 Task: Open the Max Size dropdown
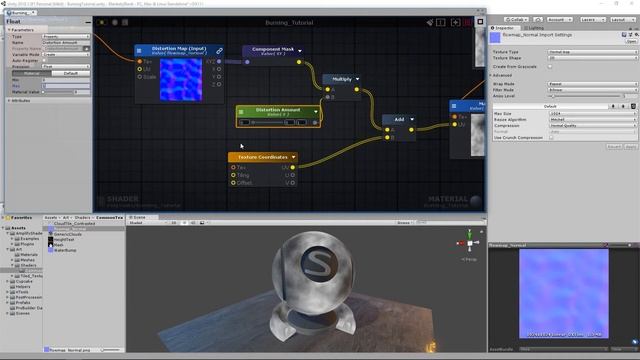(x=593, y=113)
